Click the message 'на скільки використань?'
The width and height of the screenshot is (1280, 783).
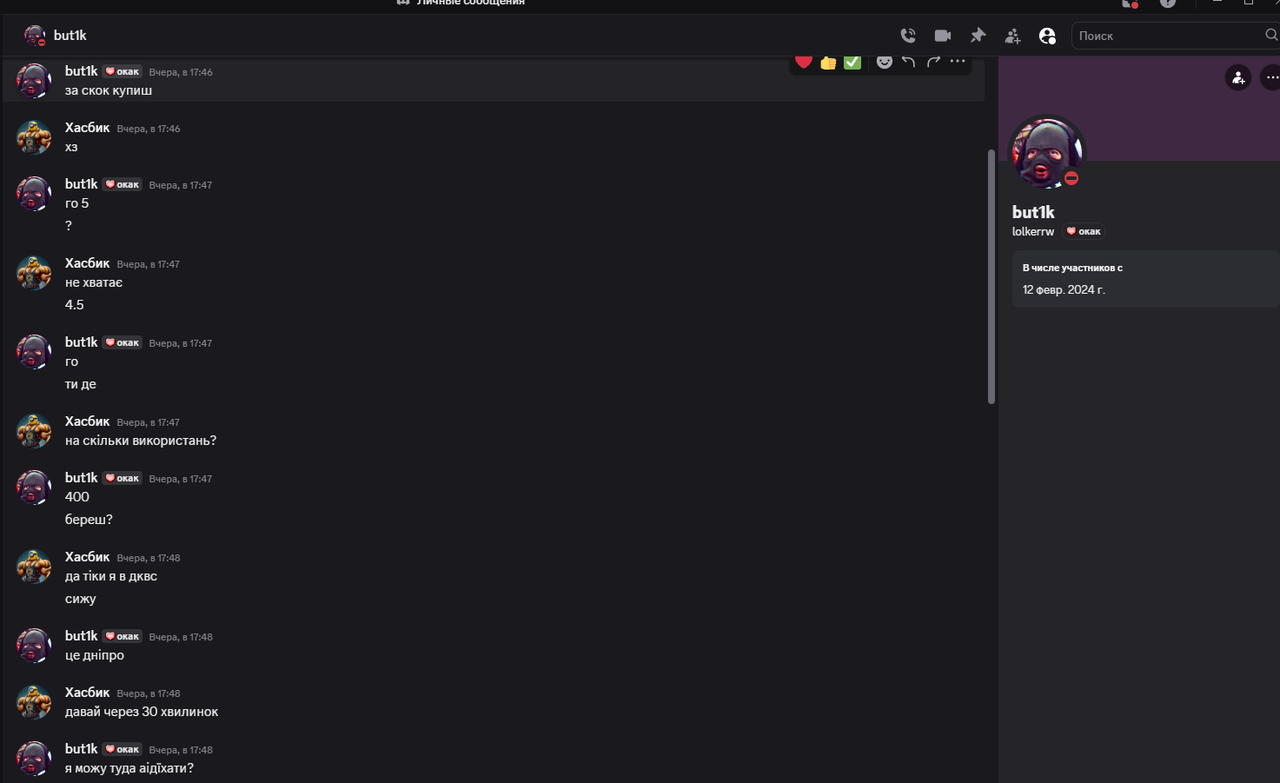click(x=141, y=440)
